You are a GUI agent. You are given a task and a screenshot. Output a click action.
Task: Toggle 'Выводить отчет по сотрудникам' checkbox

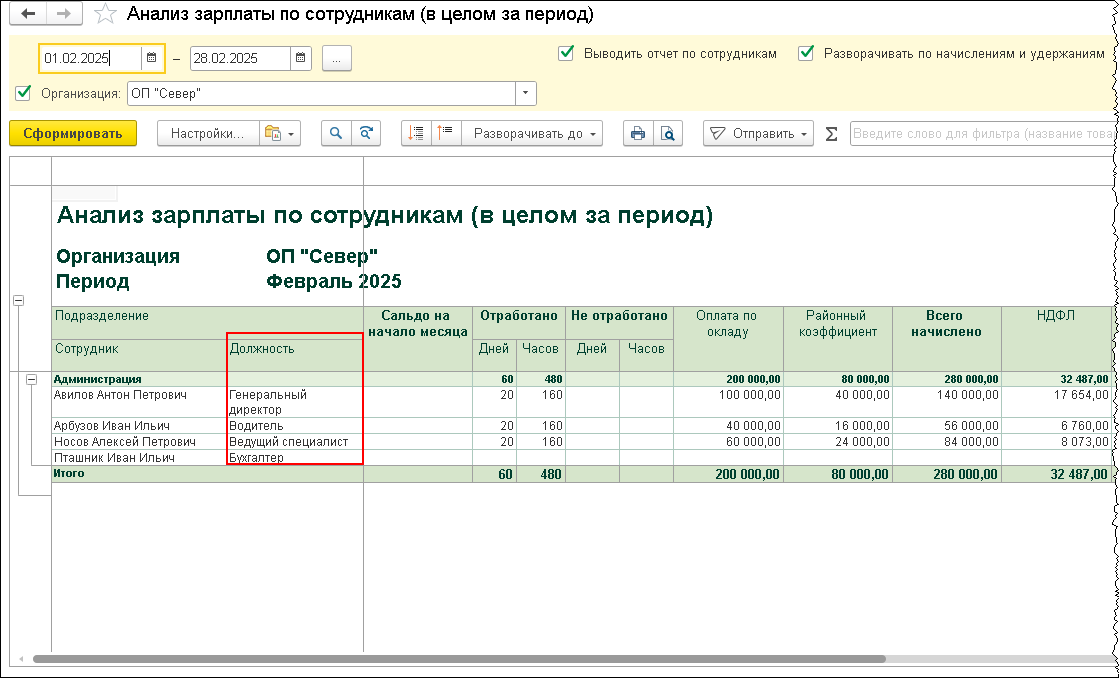click(x=566, y=53)
